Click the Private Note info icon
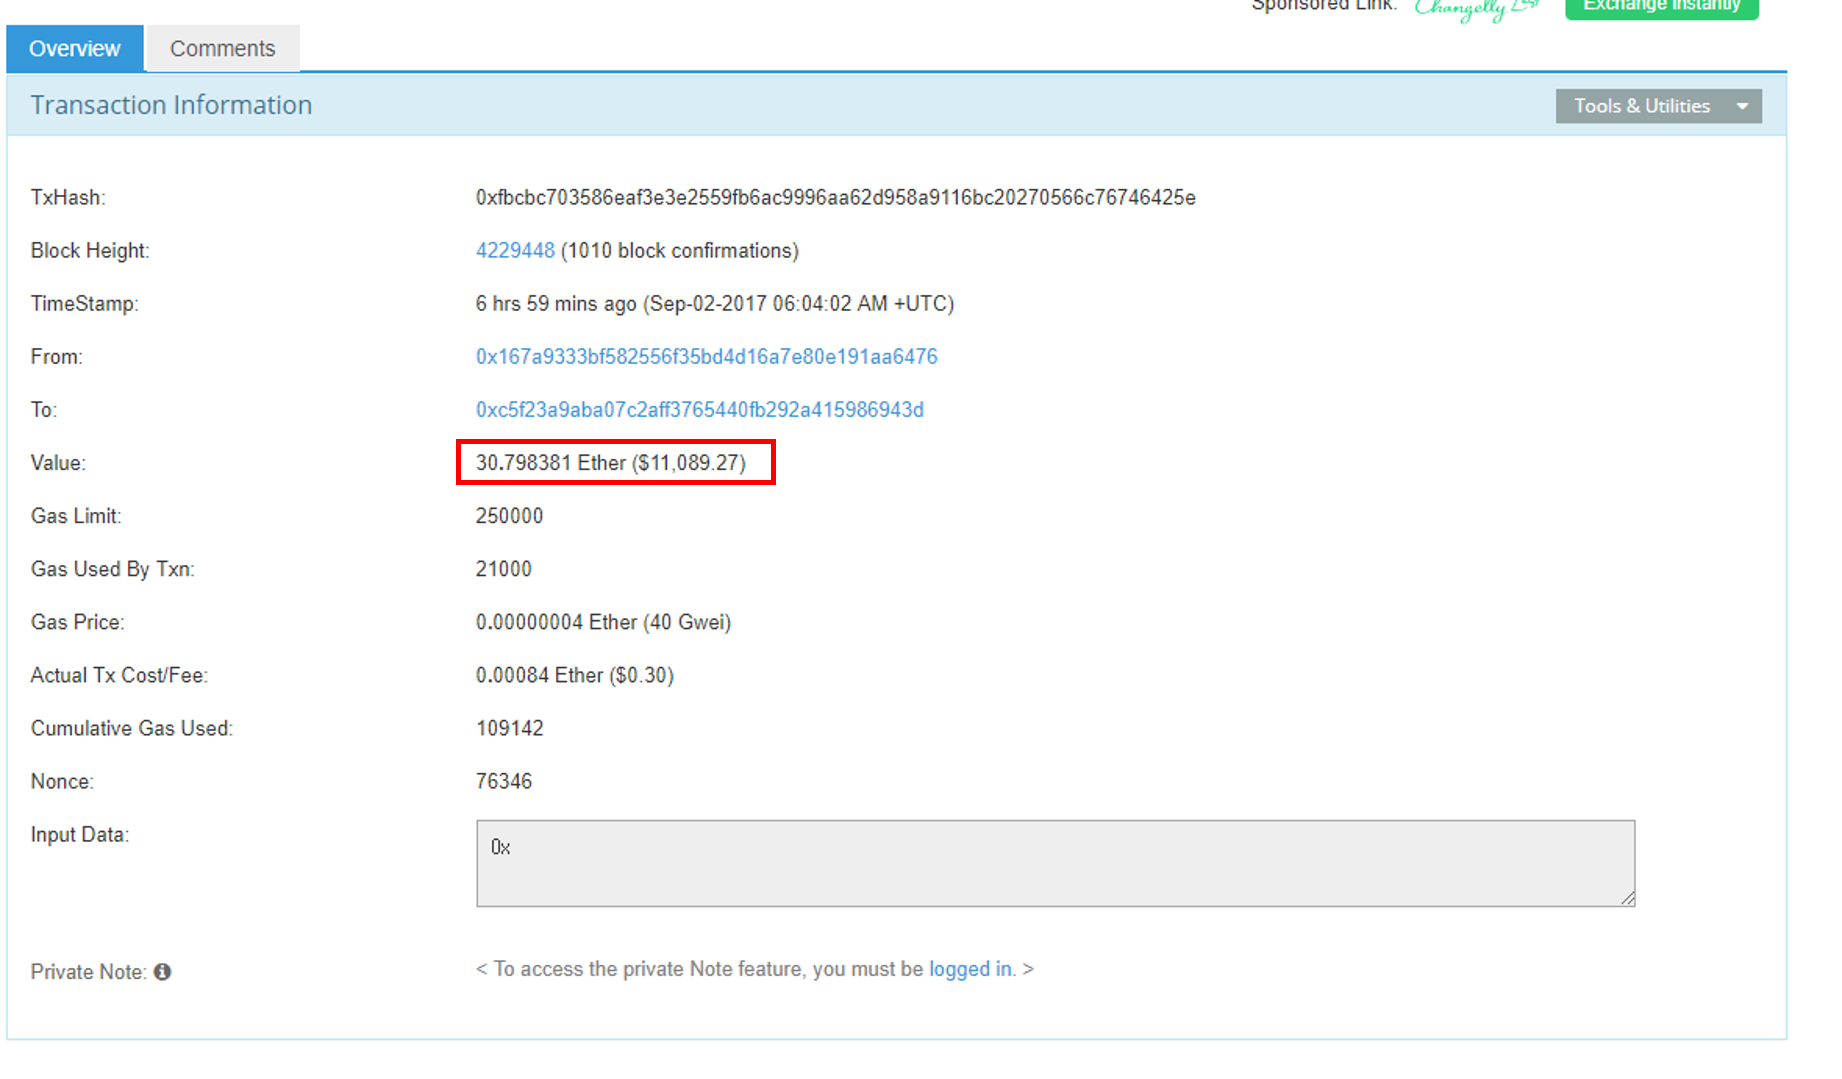Image resolution: width=1842 pixels, height=1079 pixels. [x=162, y=972]
